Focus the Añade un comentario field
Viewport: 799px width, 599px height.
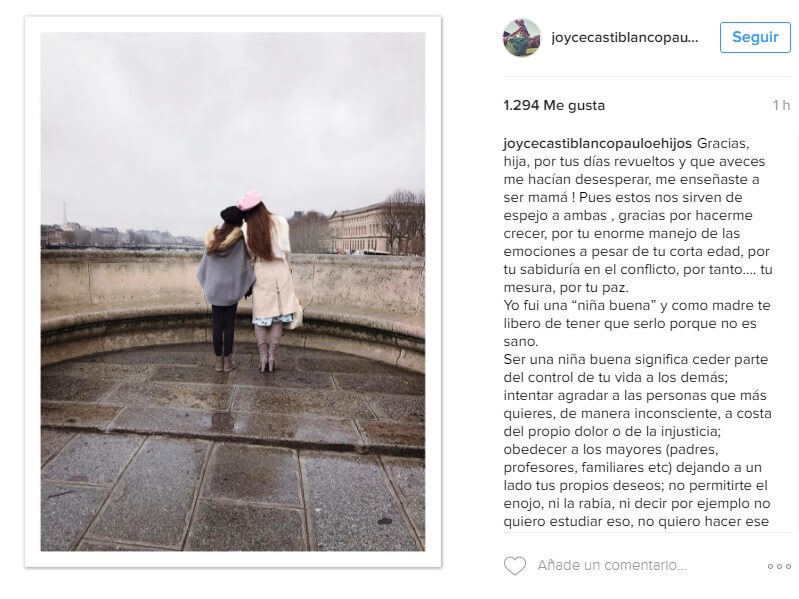tap(612, 565)
